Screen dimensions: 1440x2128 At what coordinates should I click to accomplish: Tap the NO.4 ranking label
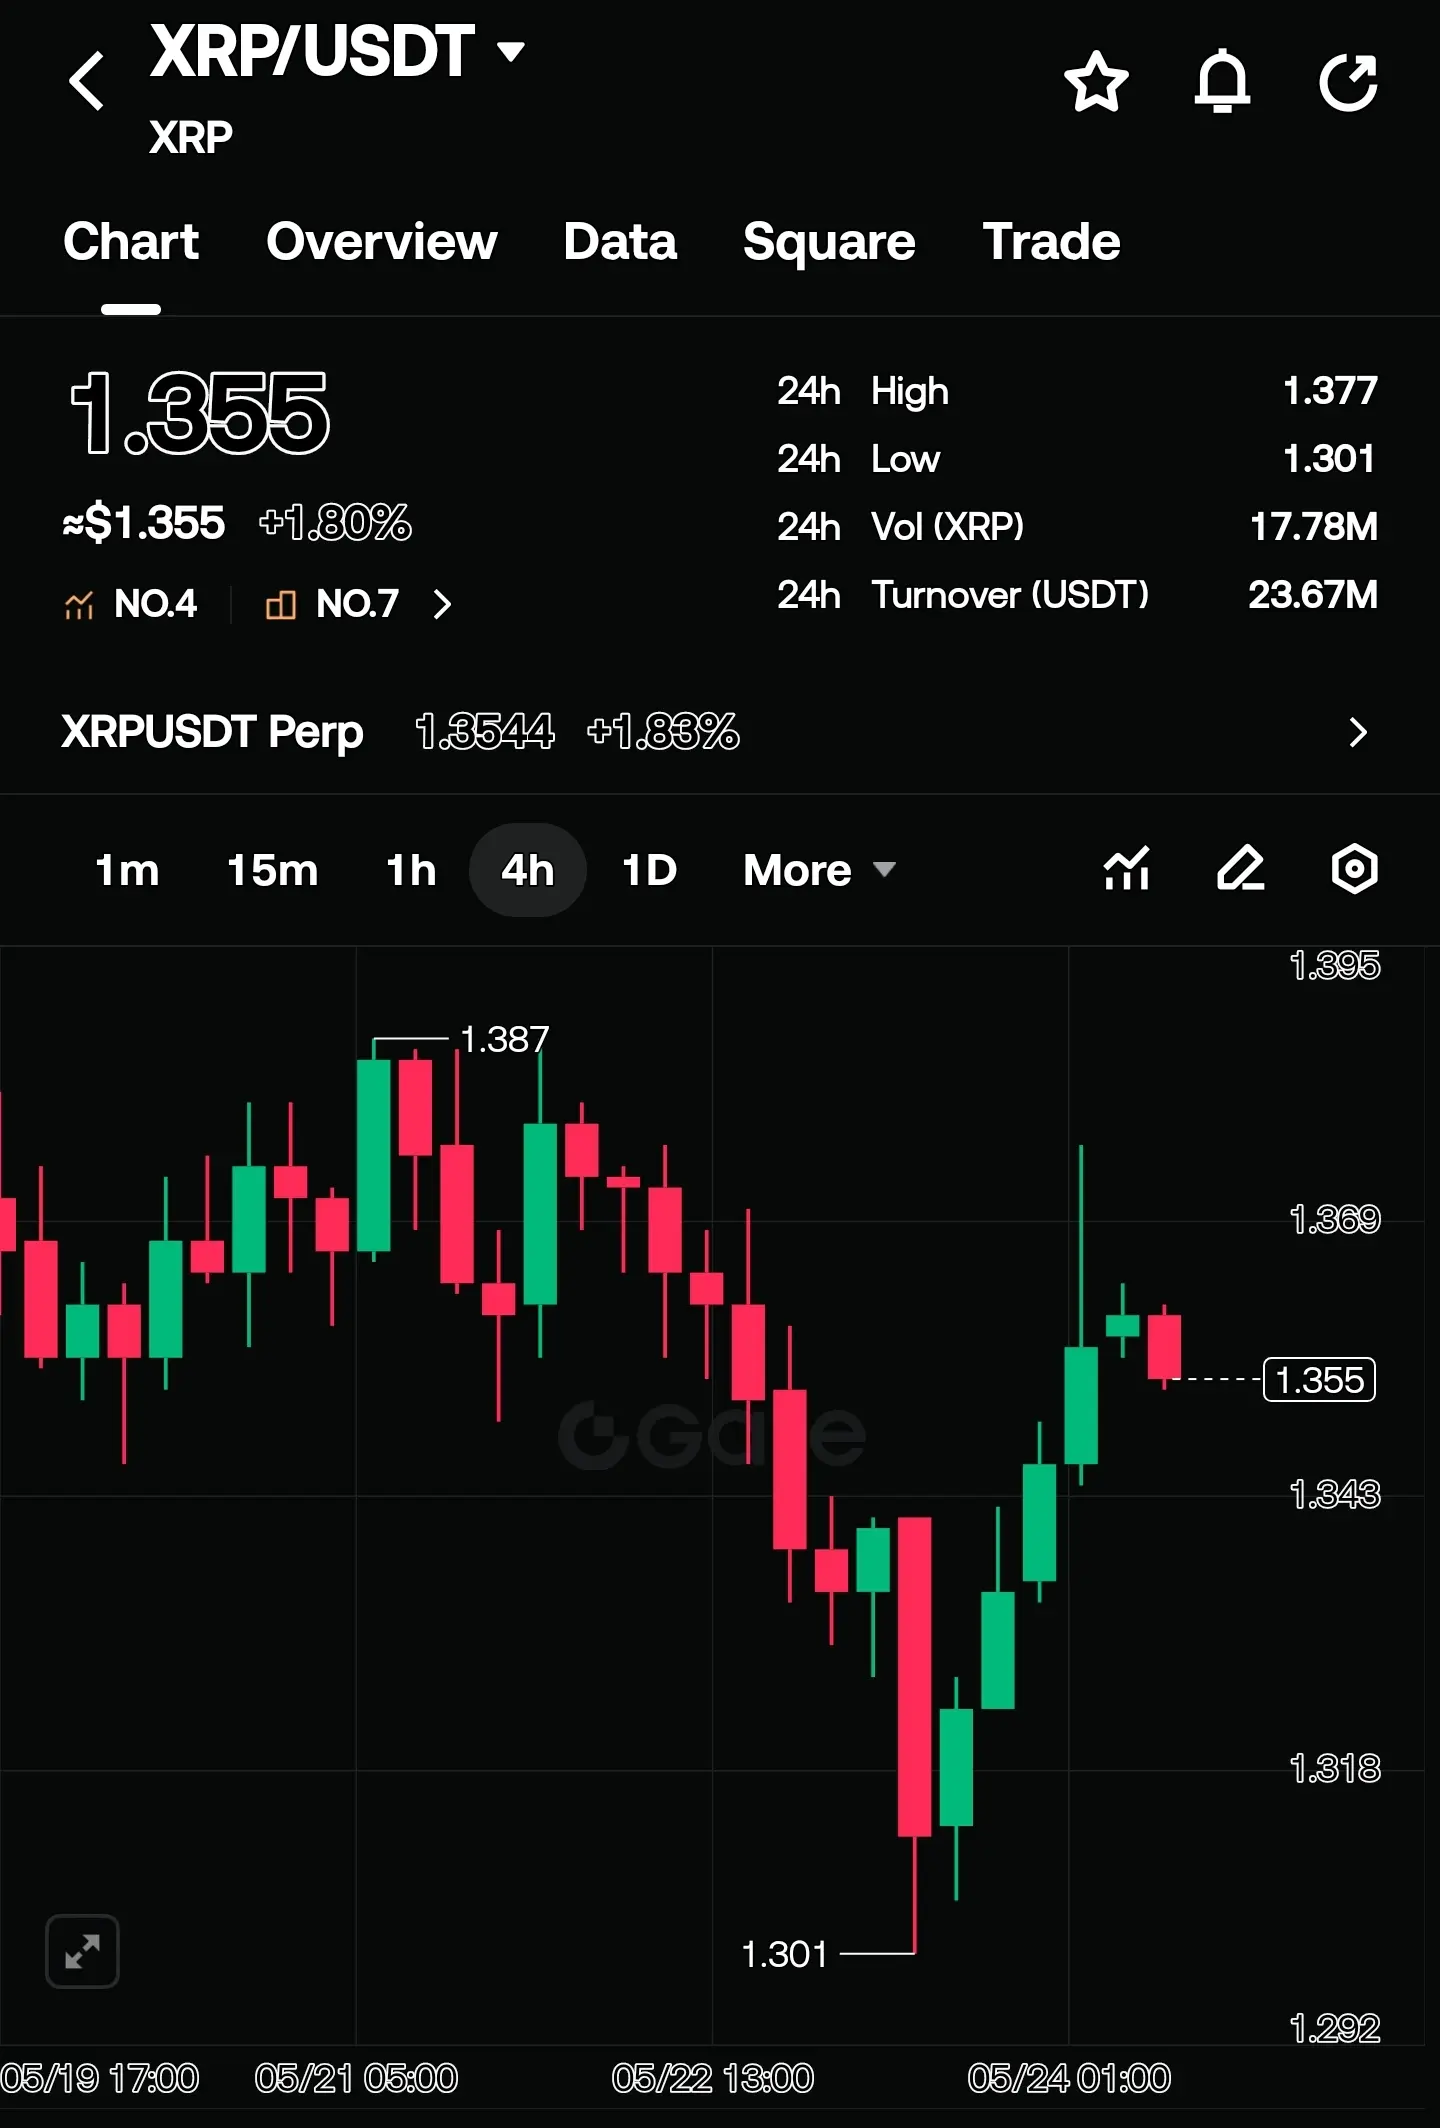tap(155, 604)
